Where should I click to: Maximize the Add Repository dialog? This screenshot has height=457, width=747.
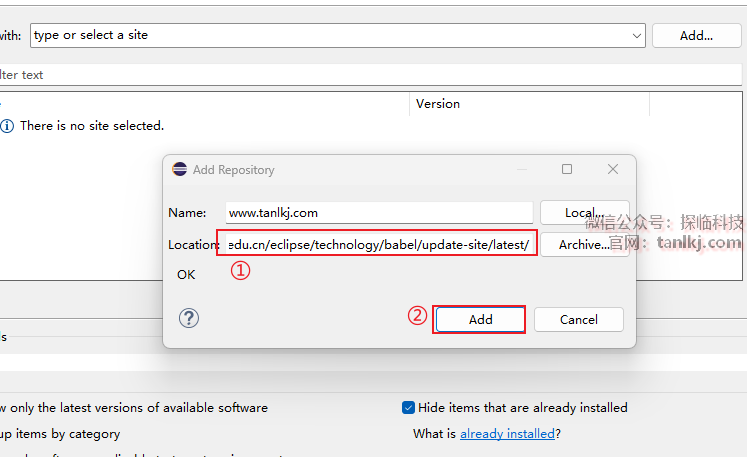[567, 169]
